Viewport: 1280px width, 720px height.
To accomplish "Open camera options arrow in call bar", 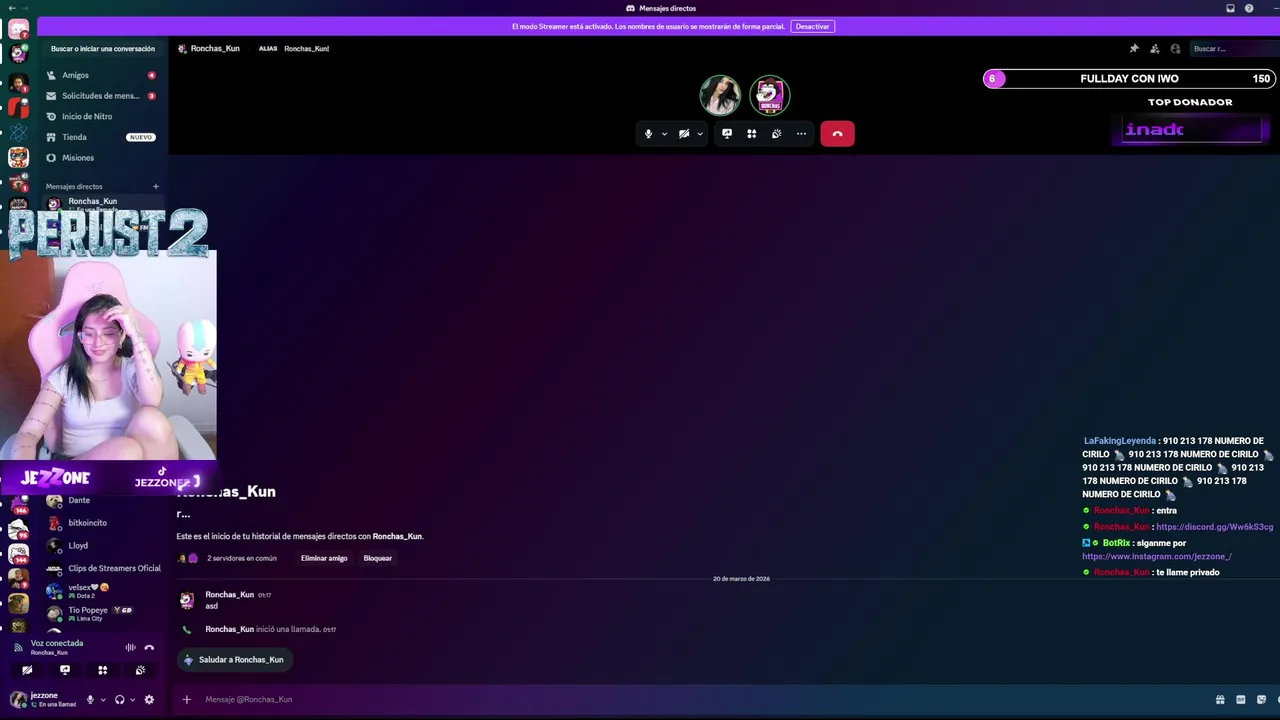I will 700,134.
